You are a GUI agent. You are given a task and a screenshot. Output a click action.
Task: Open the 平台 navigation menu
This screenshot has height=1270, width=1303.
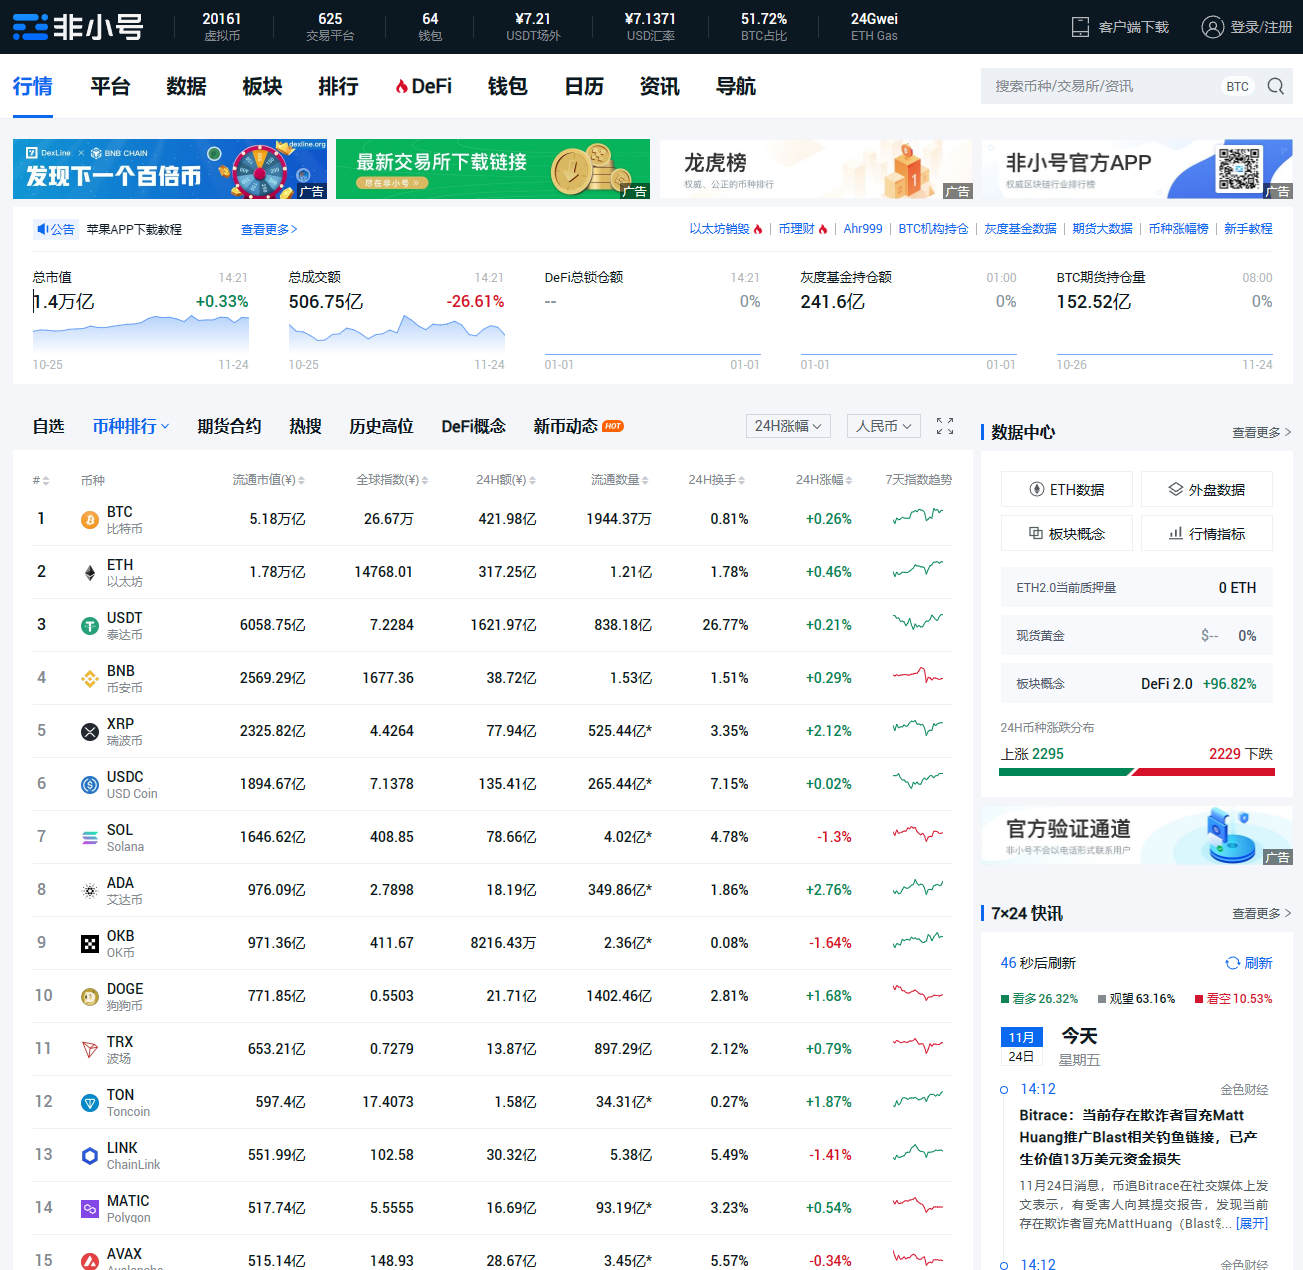pyautogui.click(x=110, y=87)
